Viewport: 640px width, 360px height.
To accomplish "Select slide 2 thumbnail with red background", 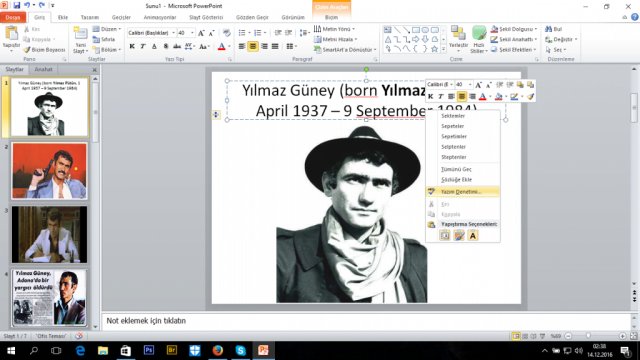I will click(49, 171).
